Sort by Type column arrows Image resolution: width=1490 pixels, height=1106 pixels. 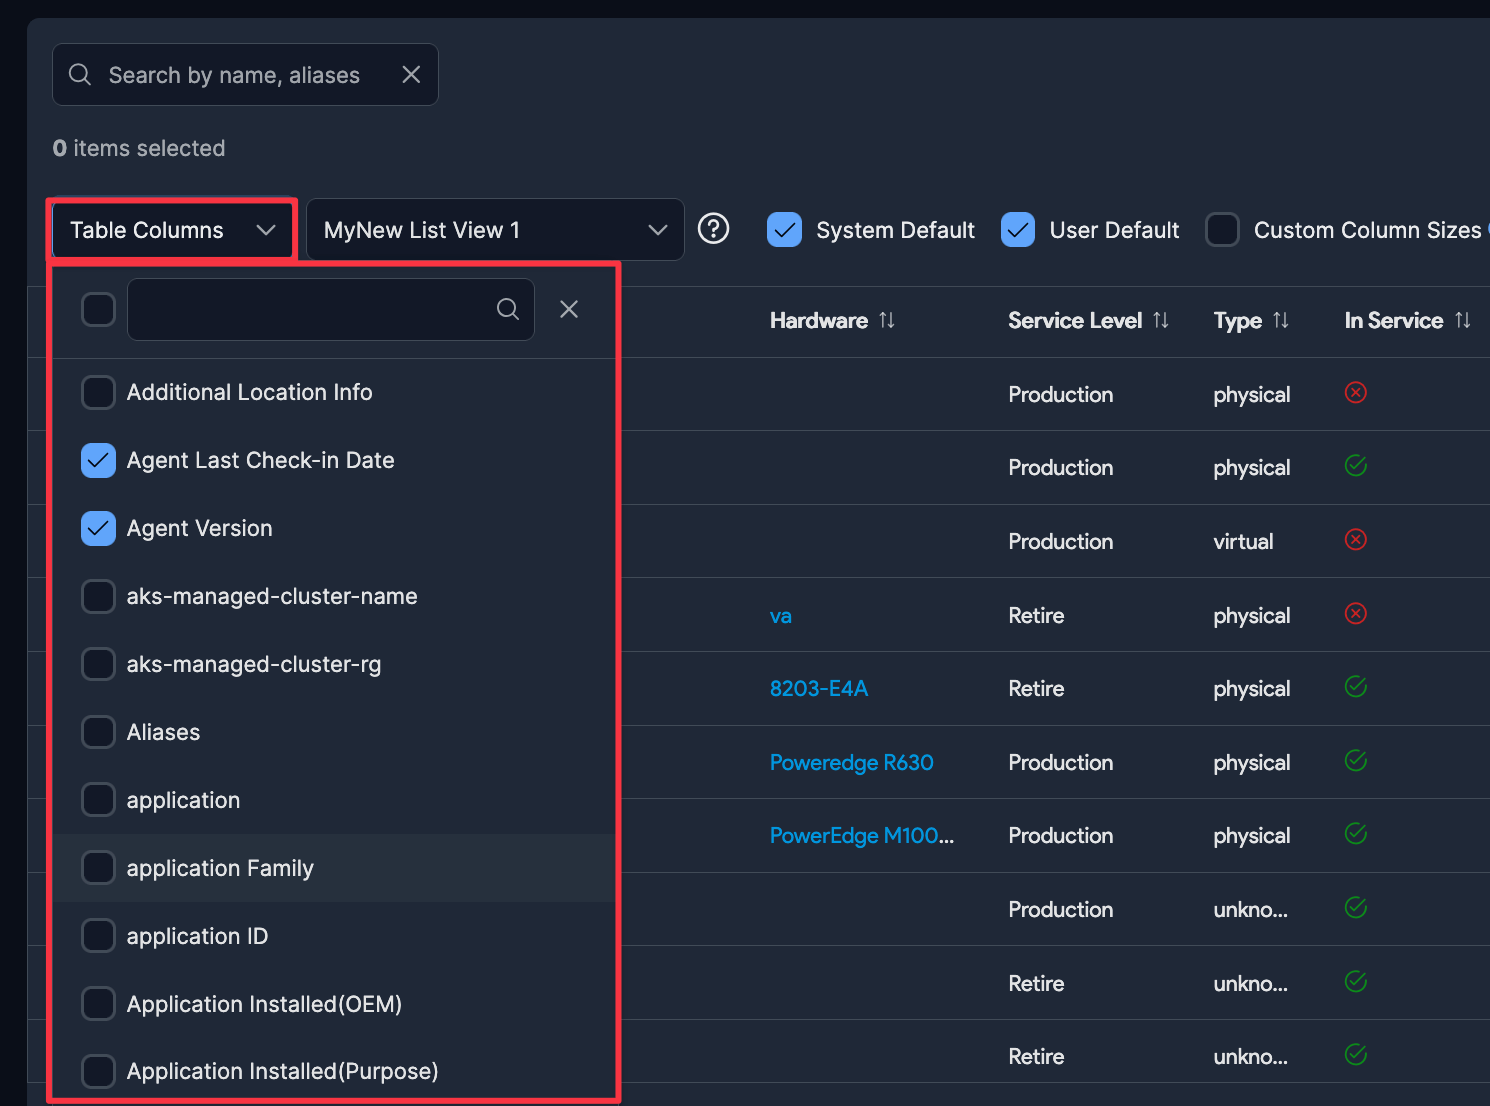pyautogui.click(x=1281, y=320)
